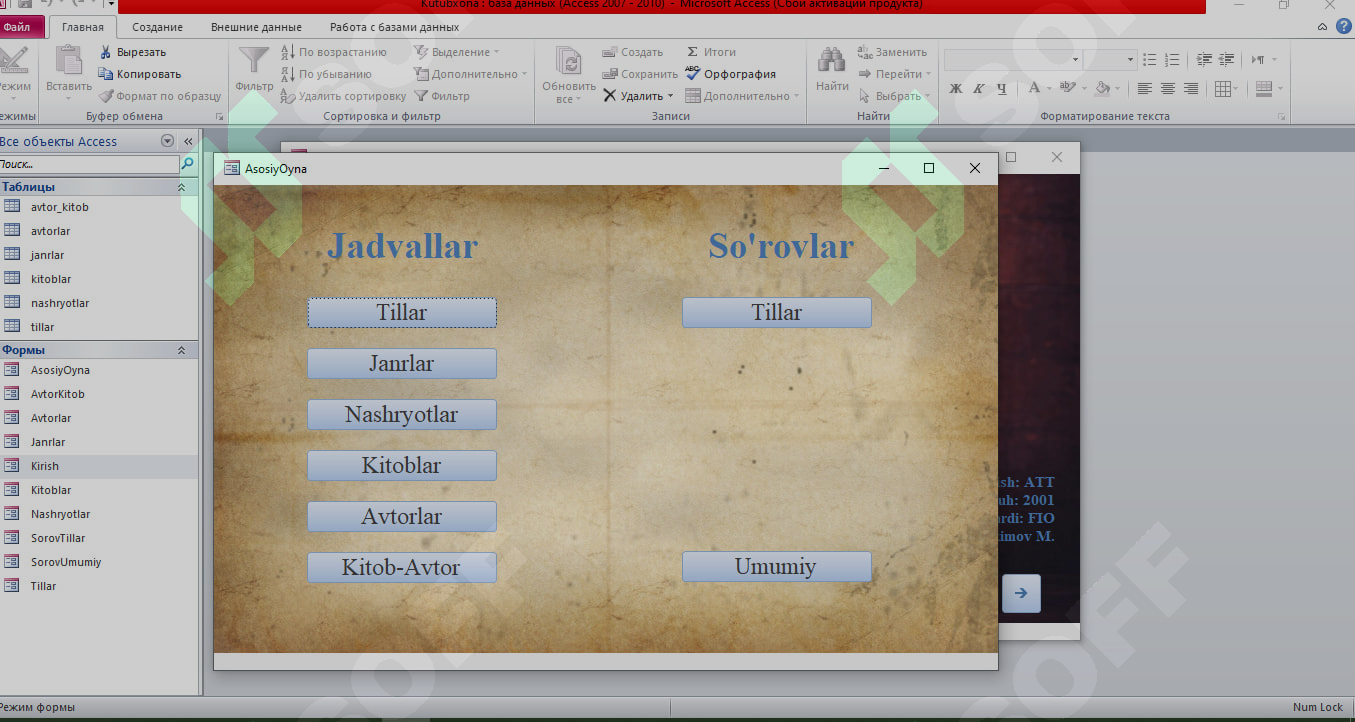The height and width of the screenshot is (722, 1355).
Task: Click the Kitoblar button in AsosiyOyna
Action: click(401, 466)
